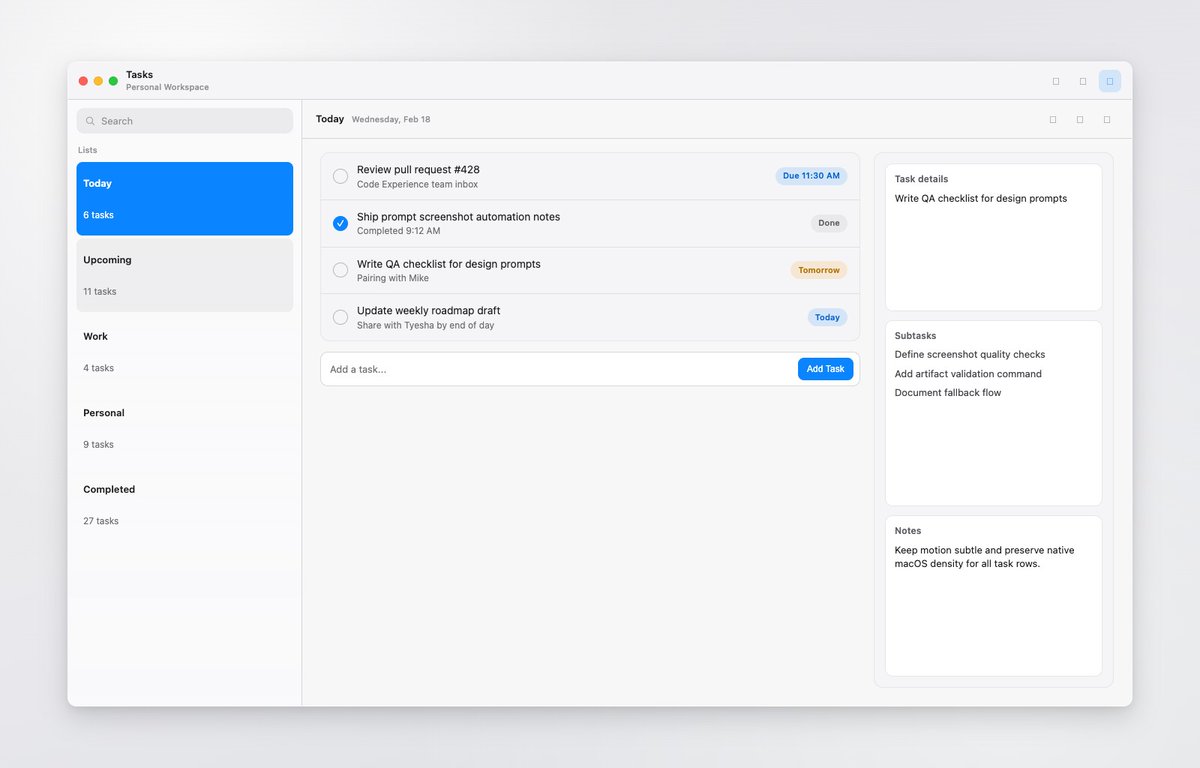Select Ship prompt screenshot automation notes row
This screenshot has height=768, width=1200.
pyautogui.click(x=590, y=223)
